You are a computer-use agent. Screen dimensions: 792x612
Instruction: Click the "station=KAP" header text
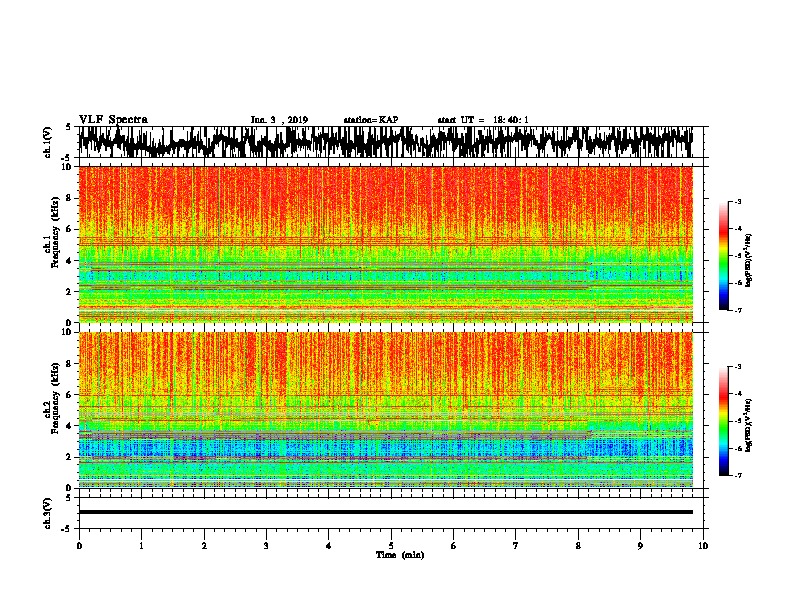pos(371,120)
